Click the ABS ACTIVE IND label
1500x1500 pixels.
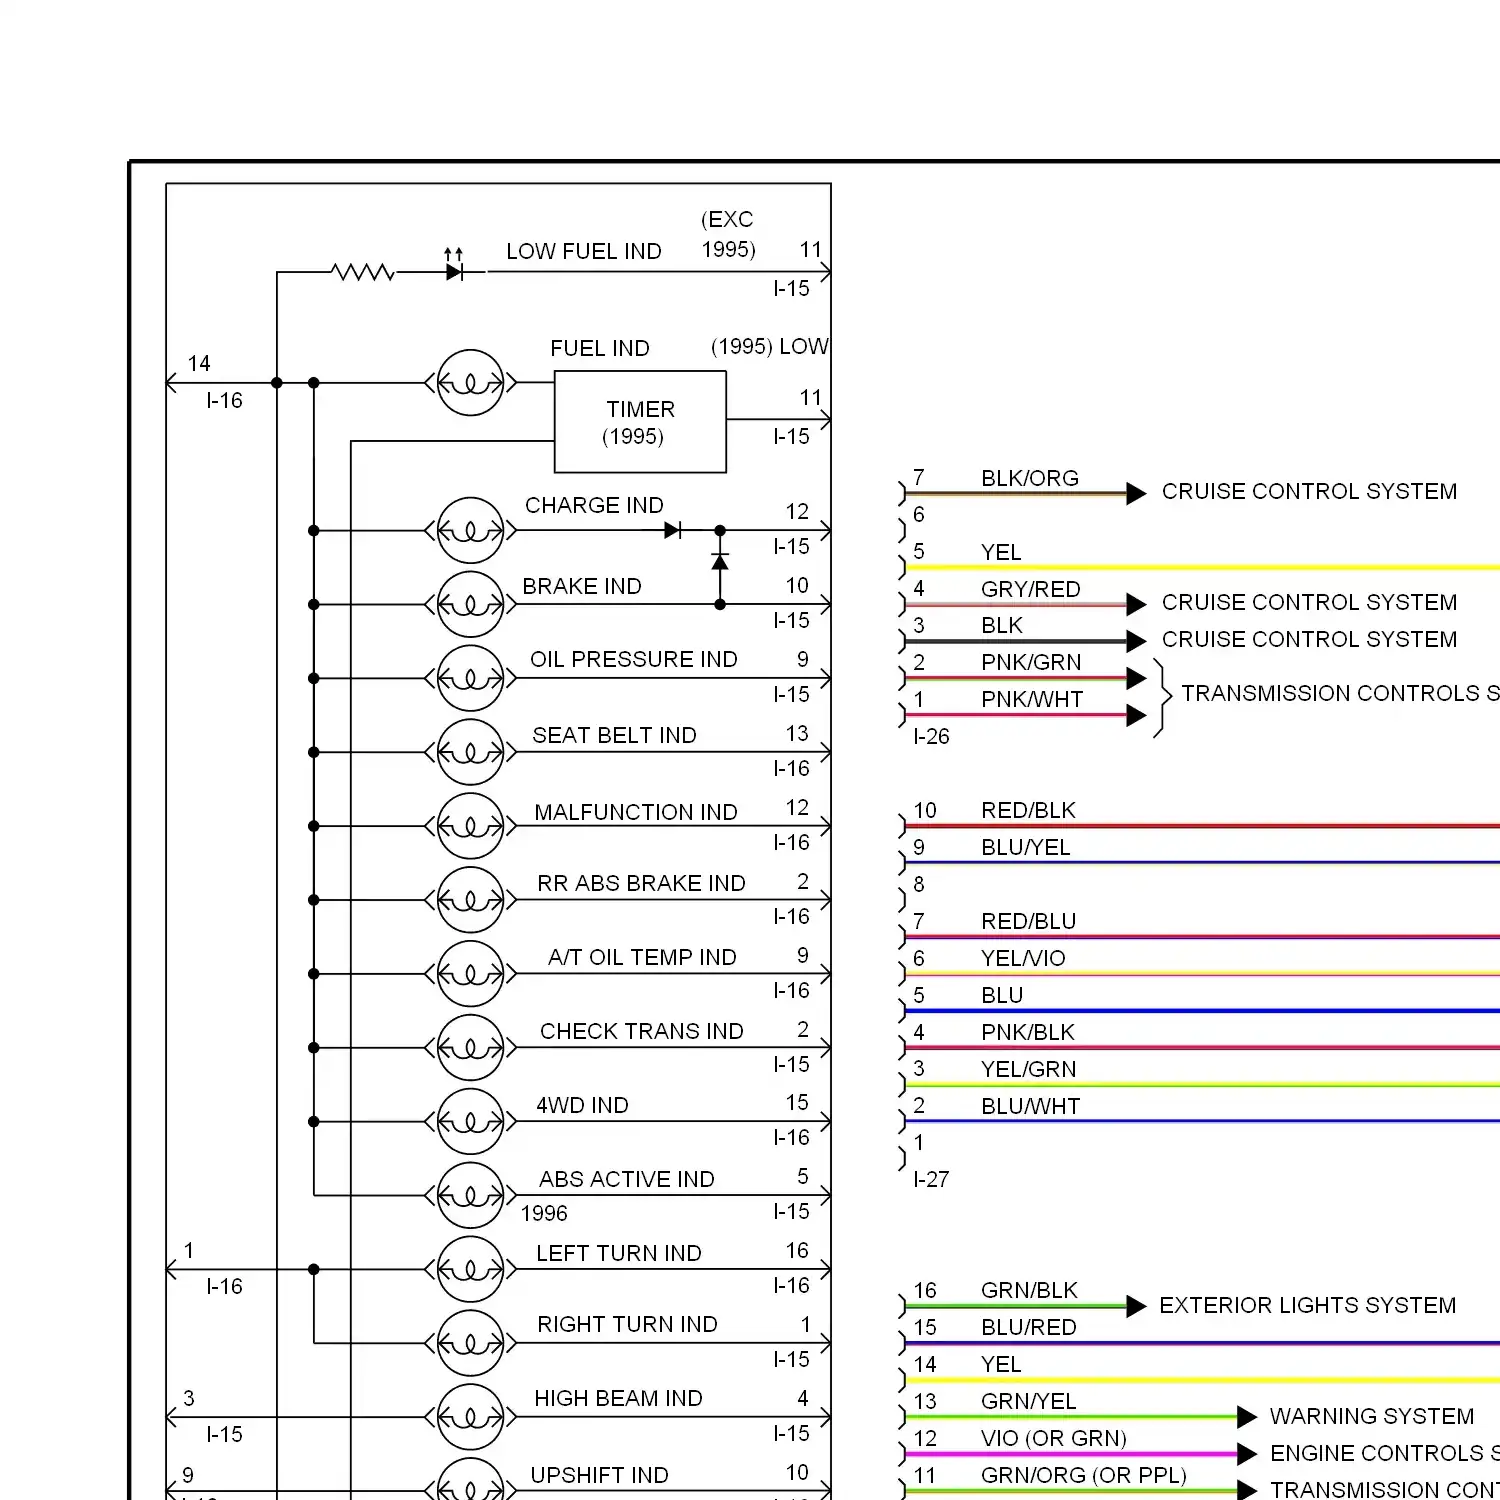pos(627,1179)
